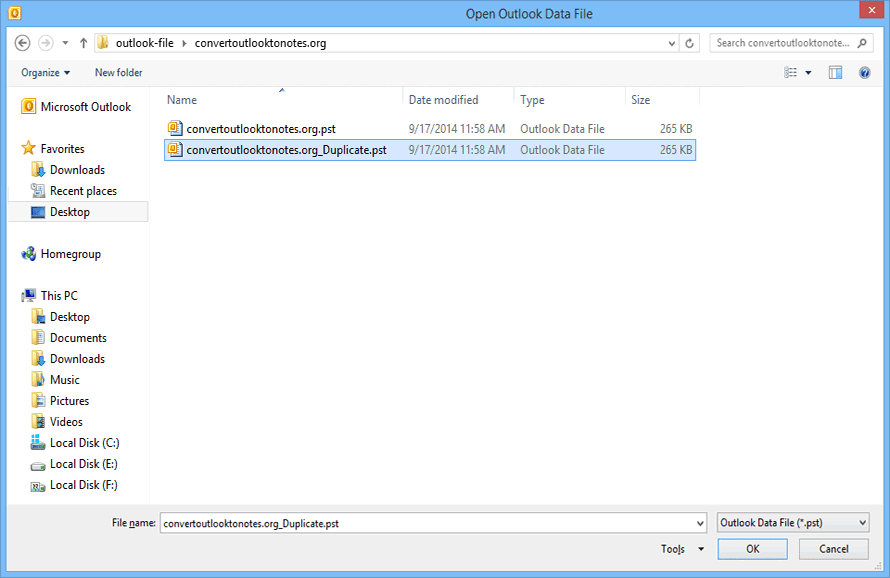Image resolution: width=890 pixels, height=578 pixels.
Task: Open Desktop under This PC
Action: tap(60, 317)
